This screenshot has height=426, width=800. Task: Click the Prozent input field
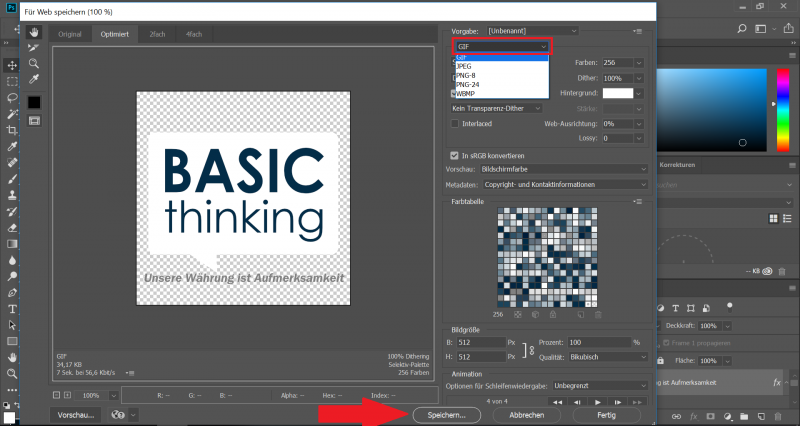599,342
